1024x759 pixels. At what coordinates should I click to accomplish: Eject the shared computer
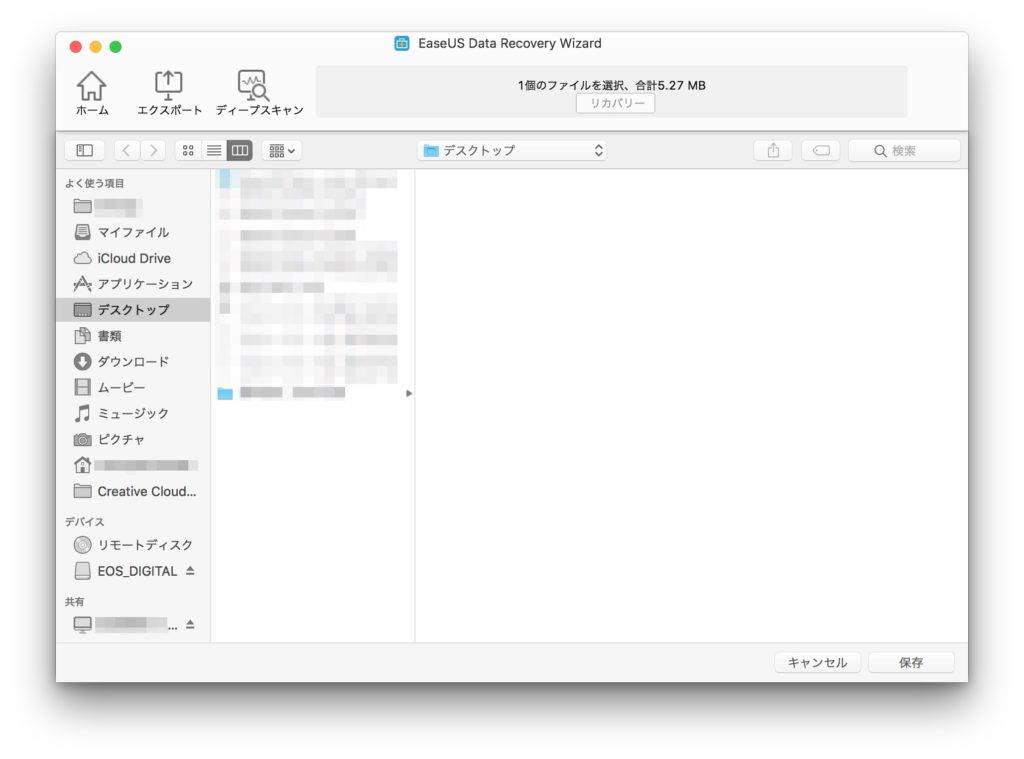tap(190, 624)
